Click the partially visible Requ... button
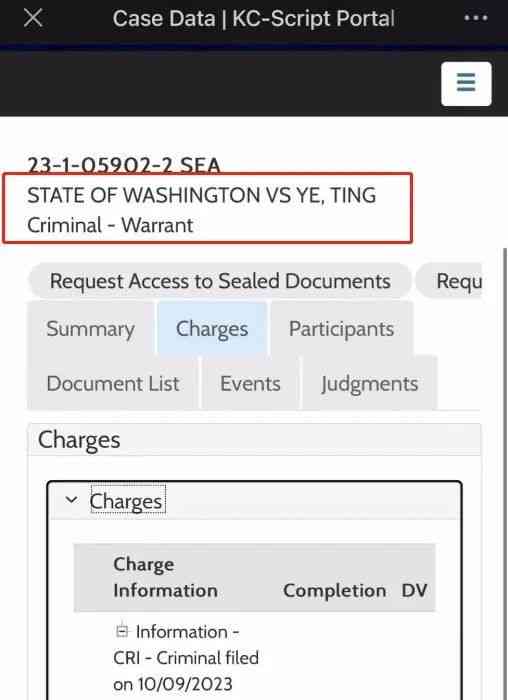This screenshot has height=700, width=508. tap(449, 281)
